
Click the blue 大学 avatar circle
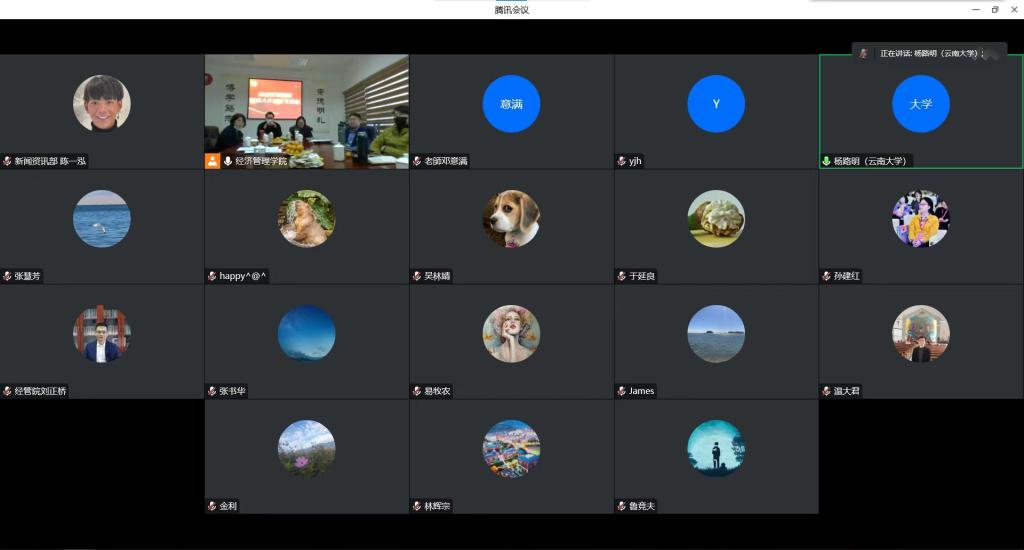pos(920,104)
